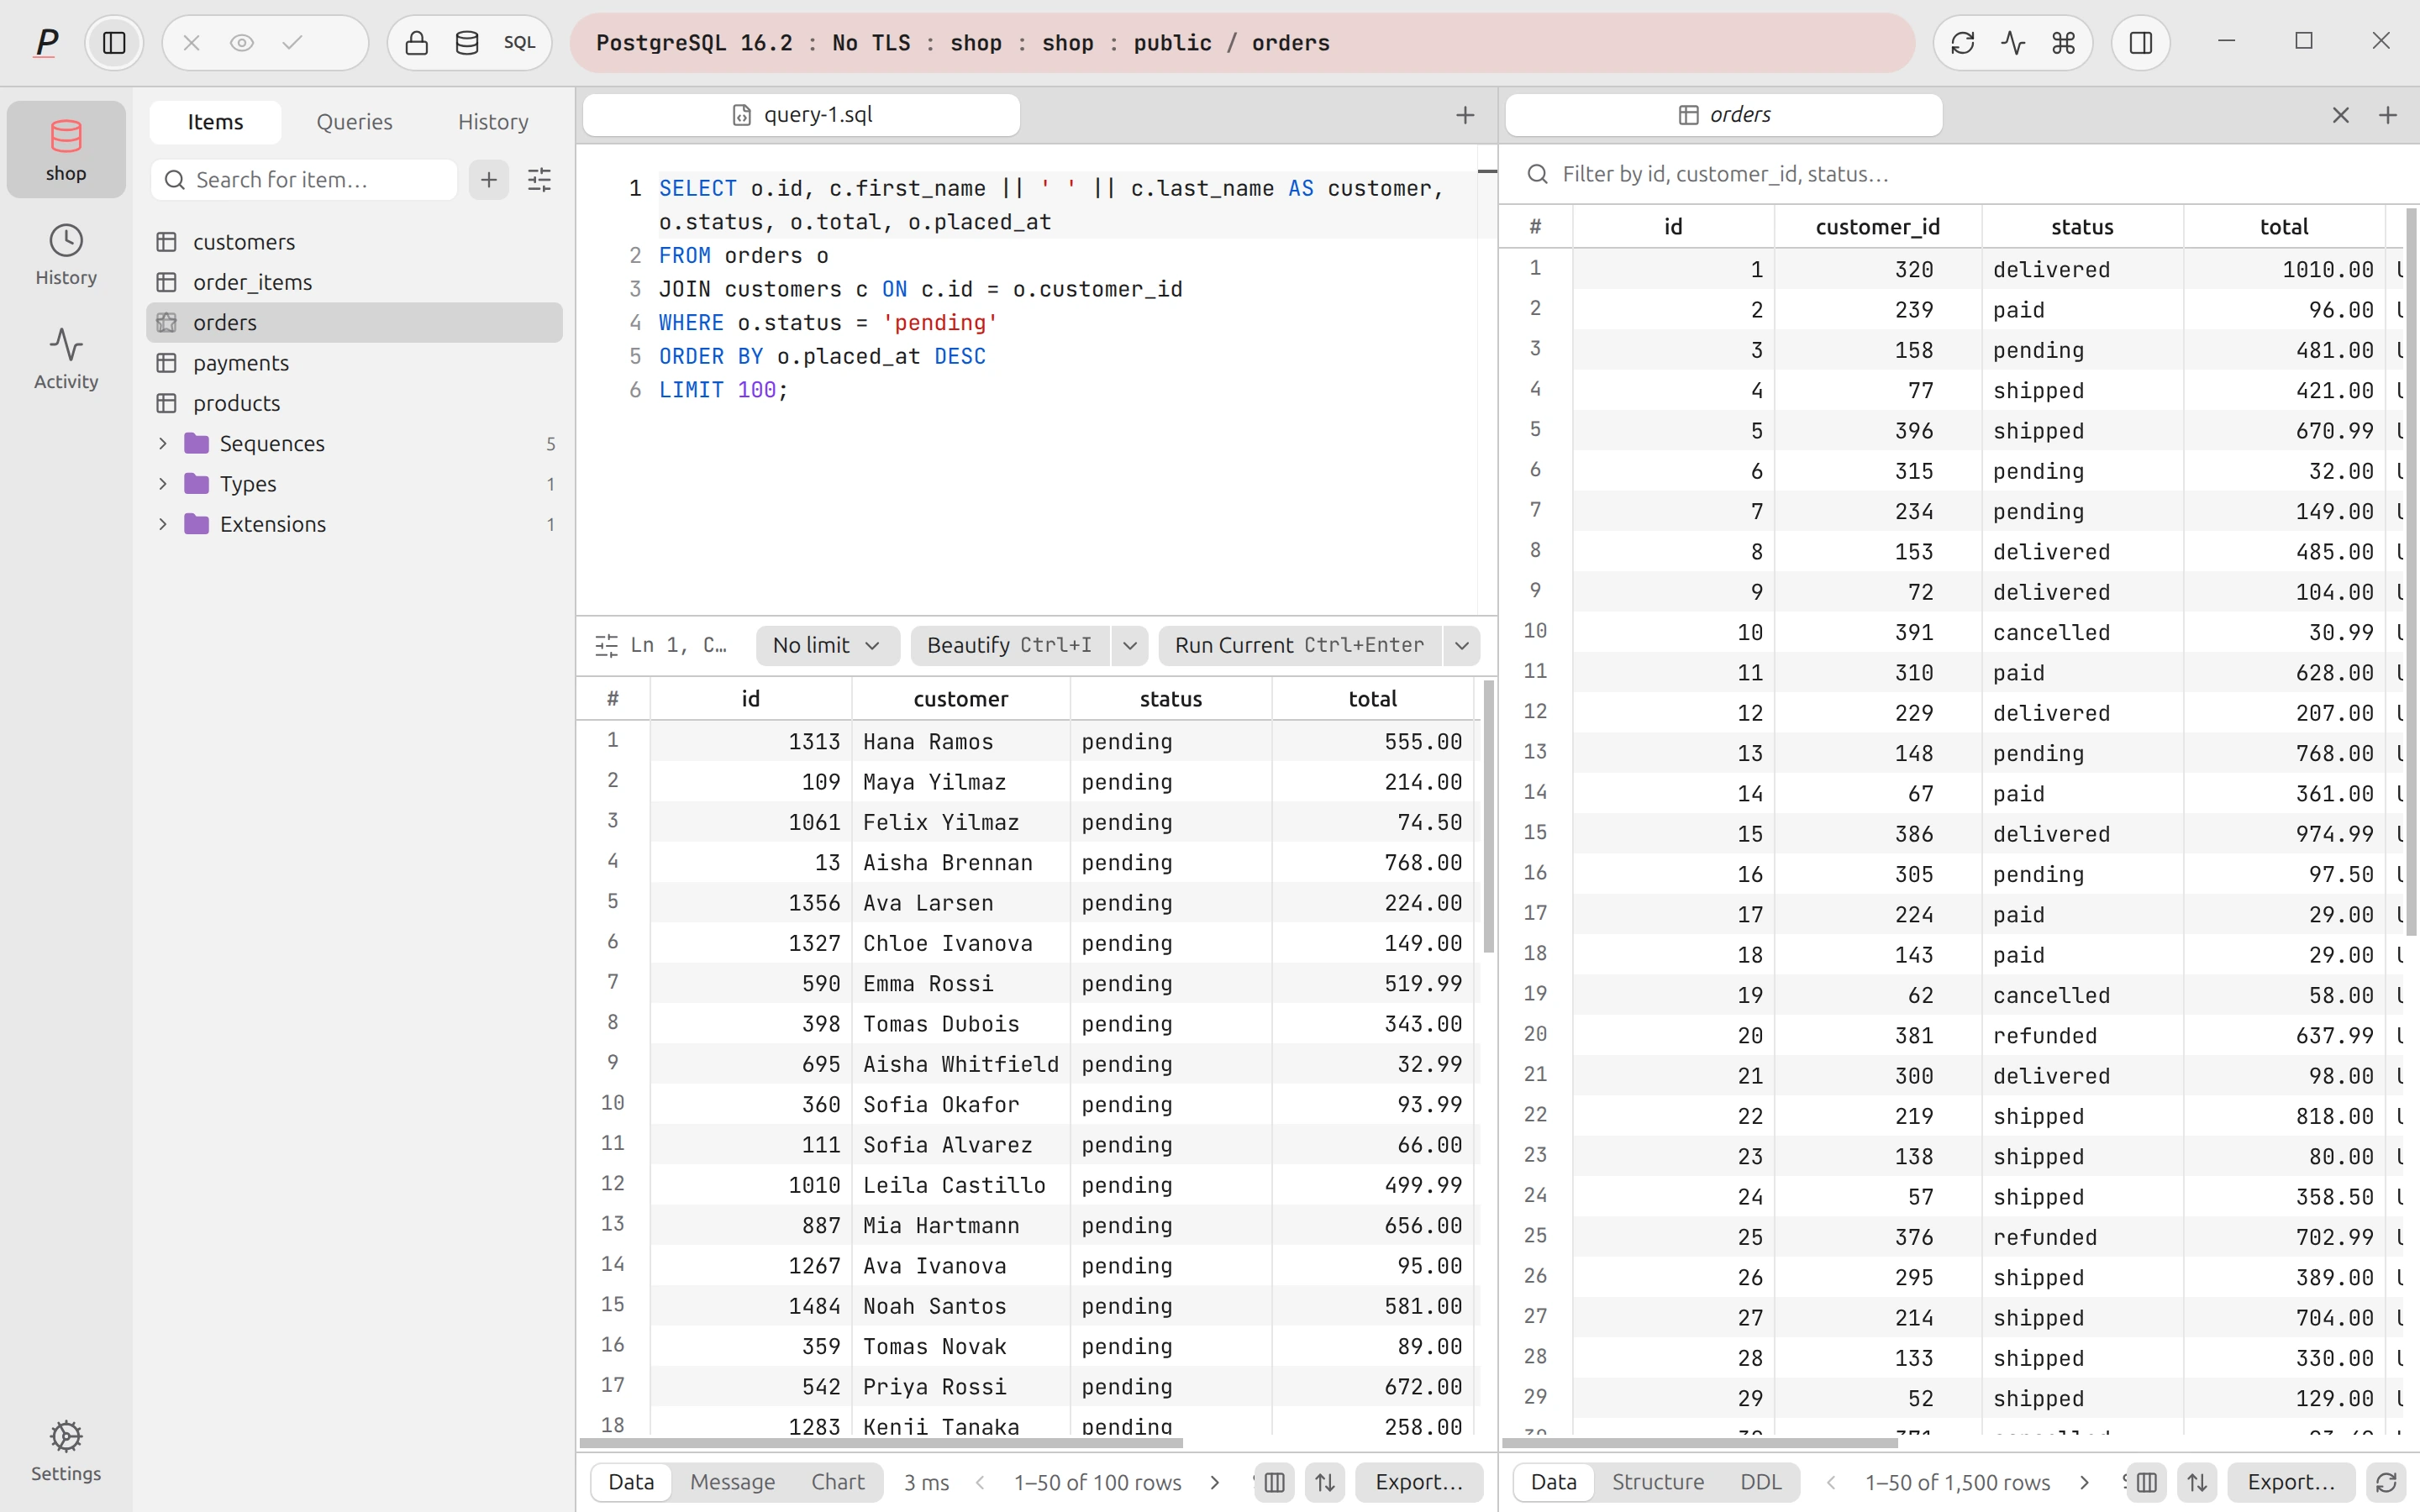Switch to the Queries tab
The height and width of the screenshot is (1512, 2420).
[354, 122]
